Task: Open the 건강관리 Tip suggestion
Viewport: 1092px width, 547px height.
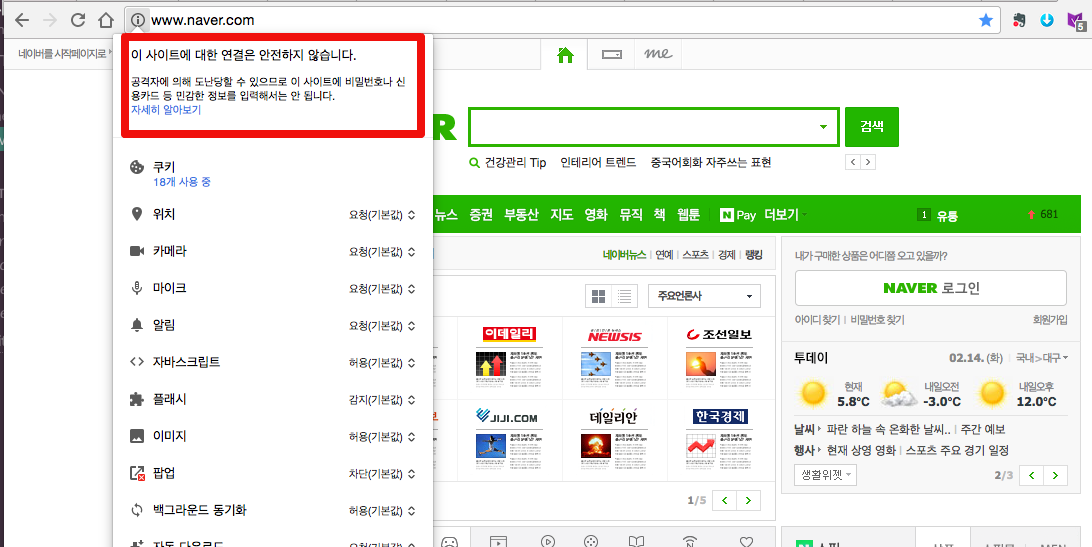Action: tap(515, 163)
